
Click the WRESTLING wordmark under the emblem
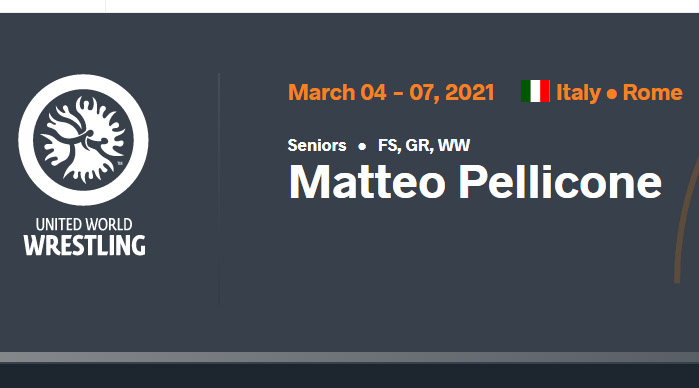[84, 245]
